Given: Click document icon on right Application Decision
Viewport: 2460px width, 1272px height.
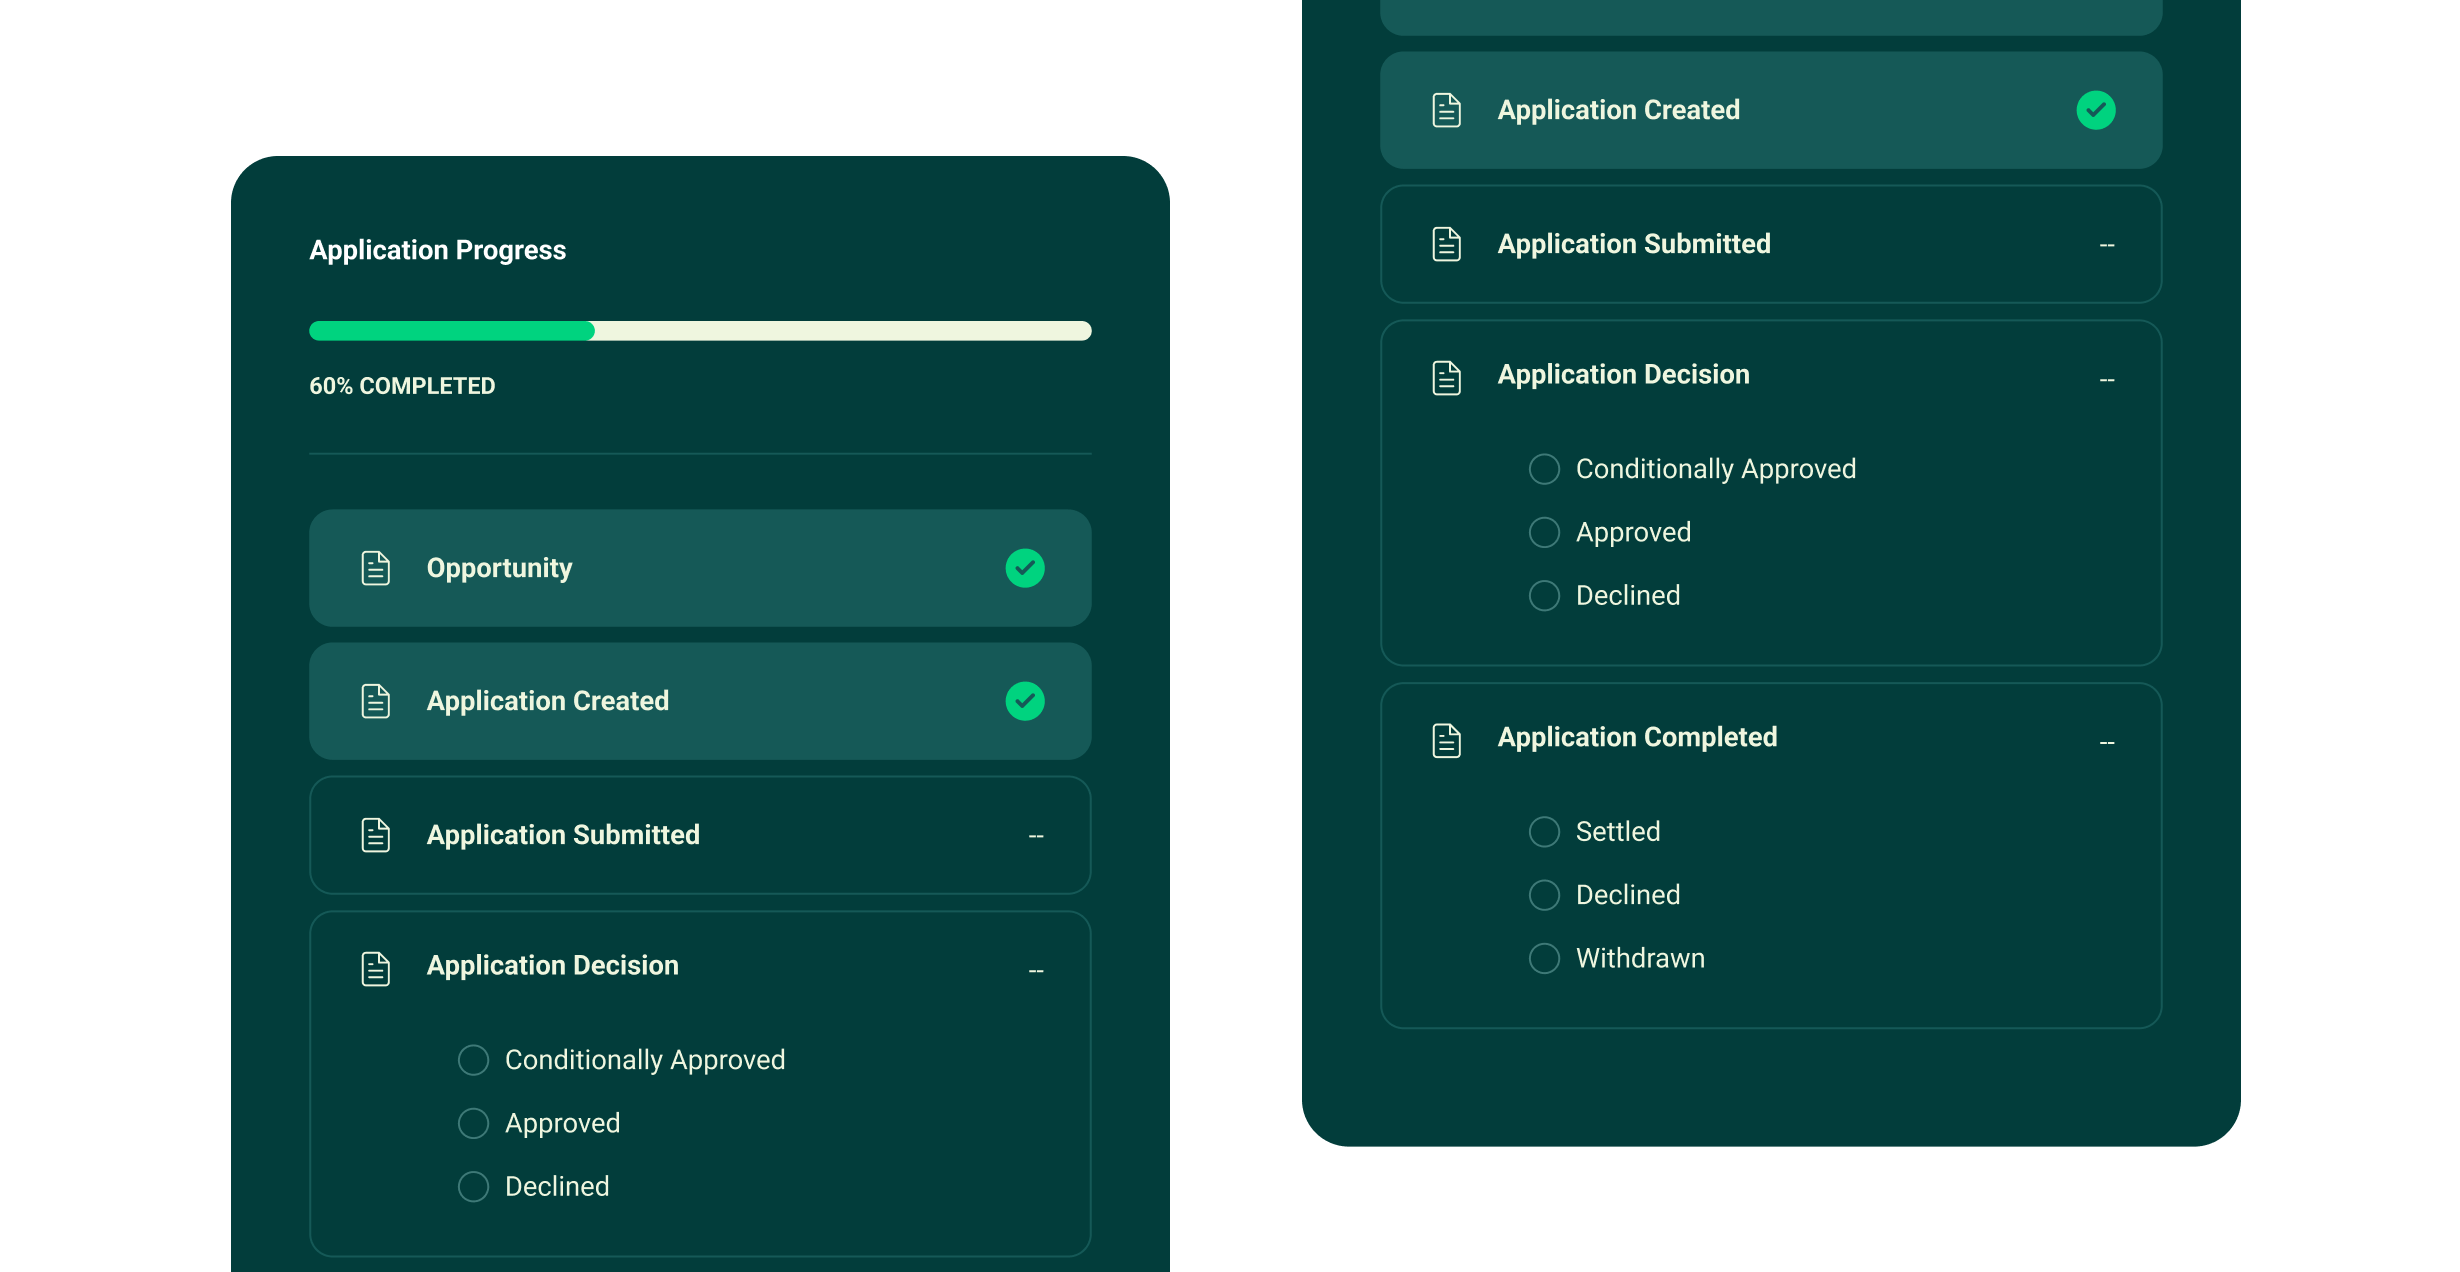Looking at the screenshot, I should pyautogui.click(x=1446, y=378).
